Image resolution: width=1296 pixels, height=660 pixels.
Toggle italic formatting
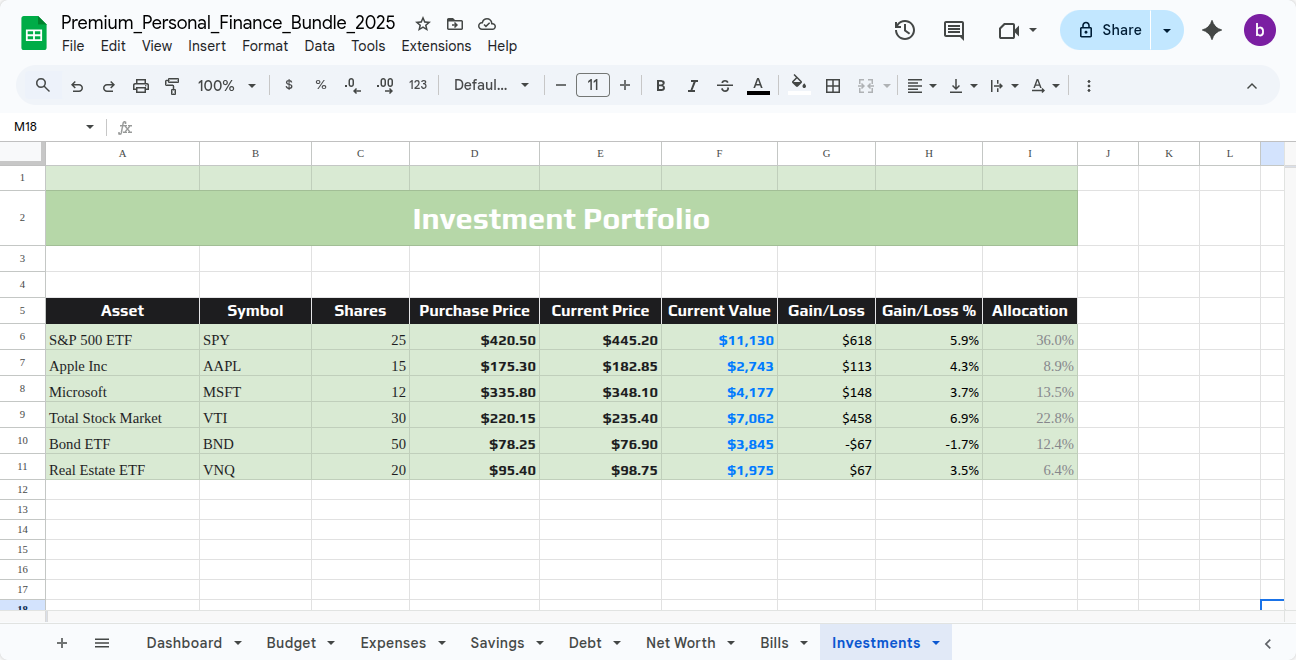tap(692, 86)
